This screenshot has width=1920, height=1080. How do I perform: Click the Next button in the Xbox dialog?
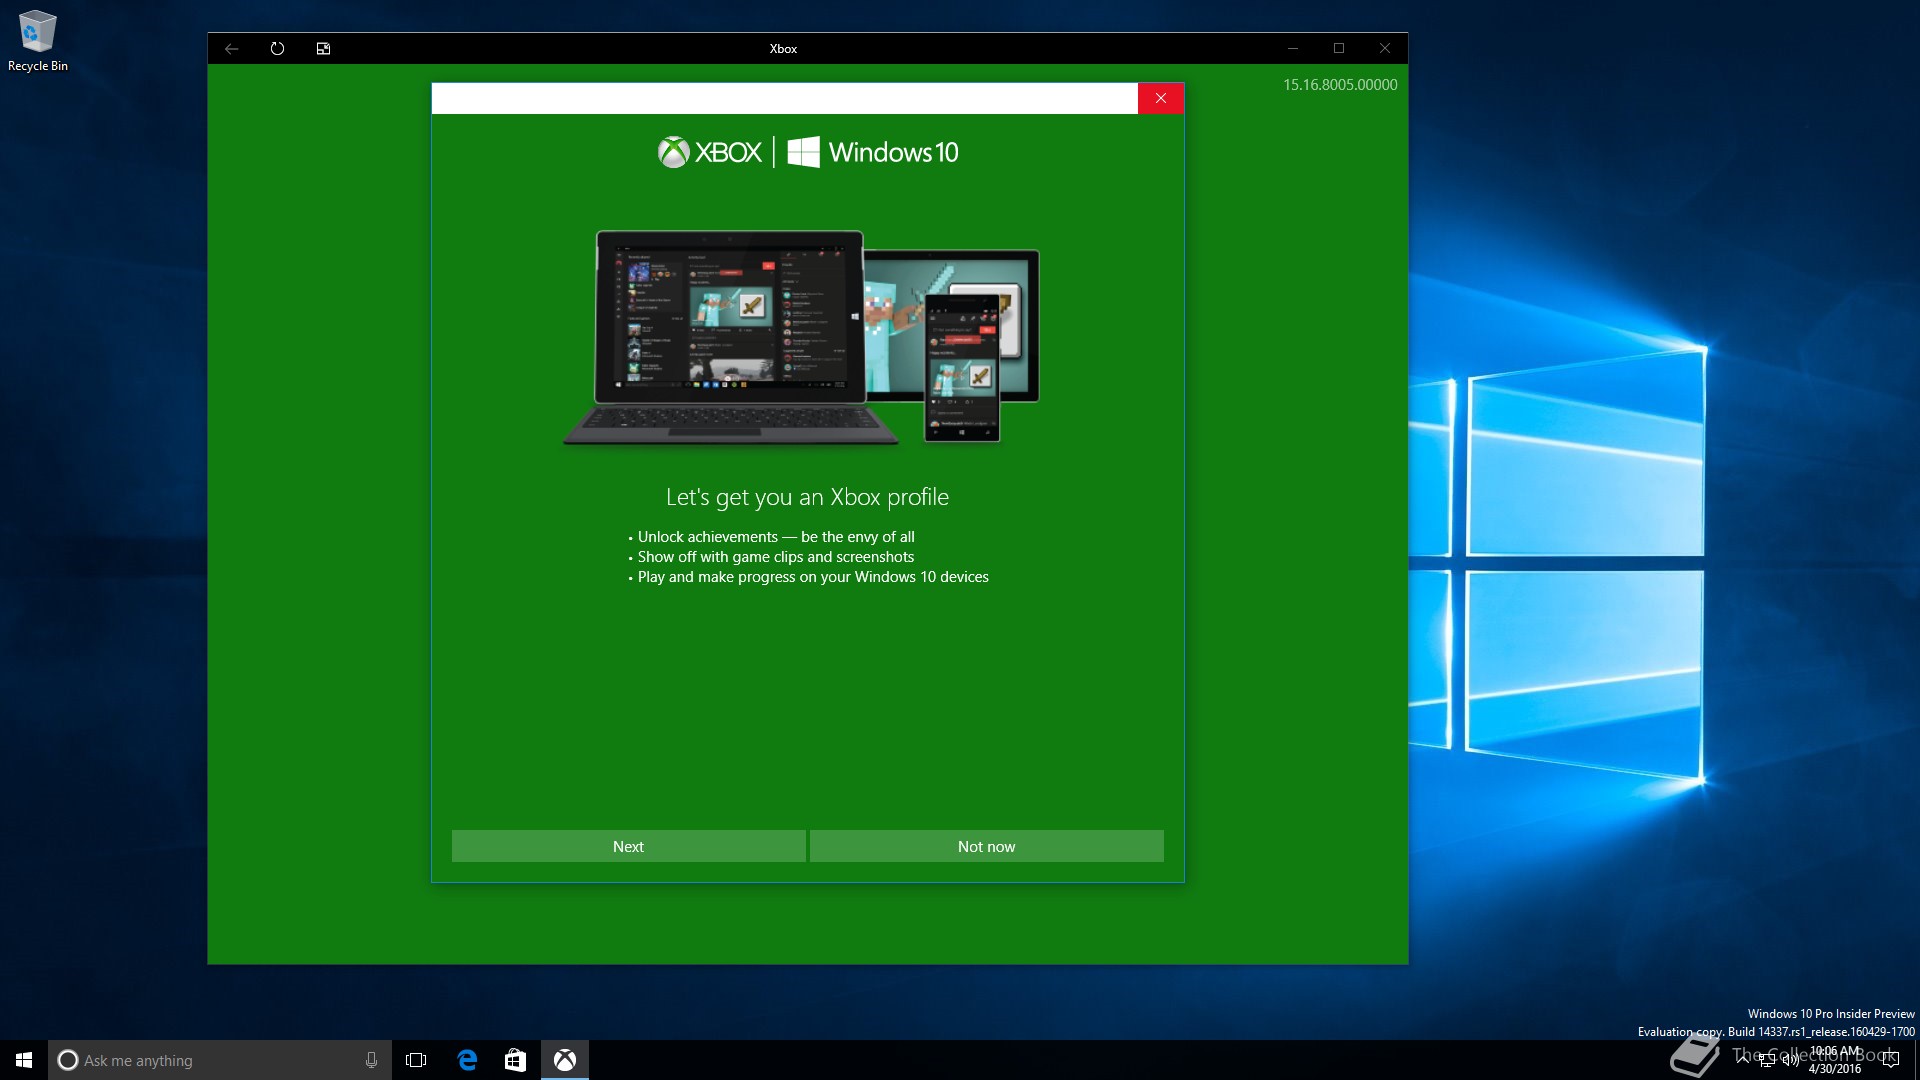click(x=628, y=846)
